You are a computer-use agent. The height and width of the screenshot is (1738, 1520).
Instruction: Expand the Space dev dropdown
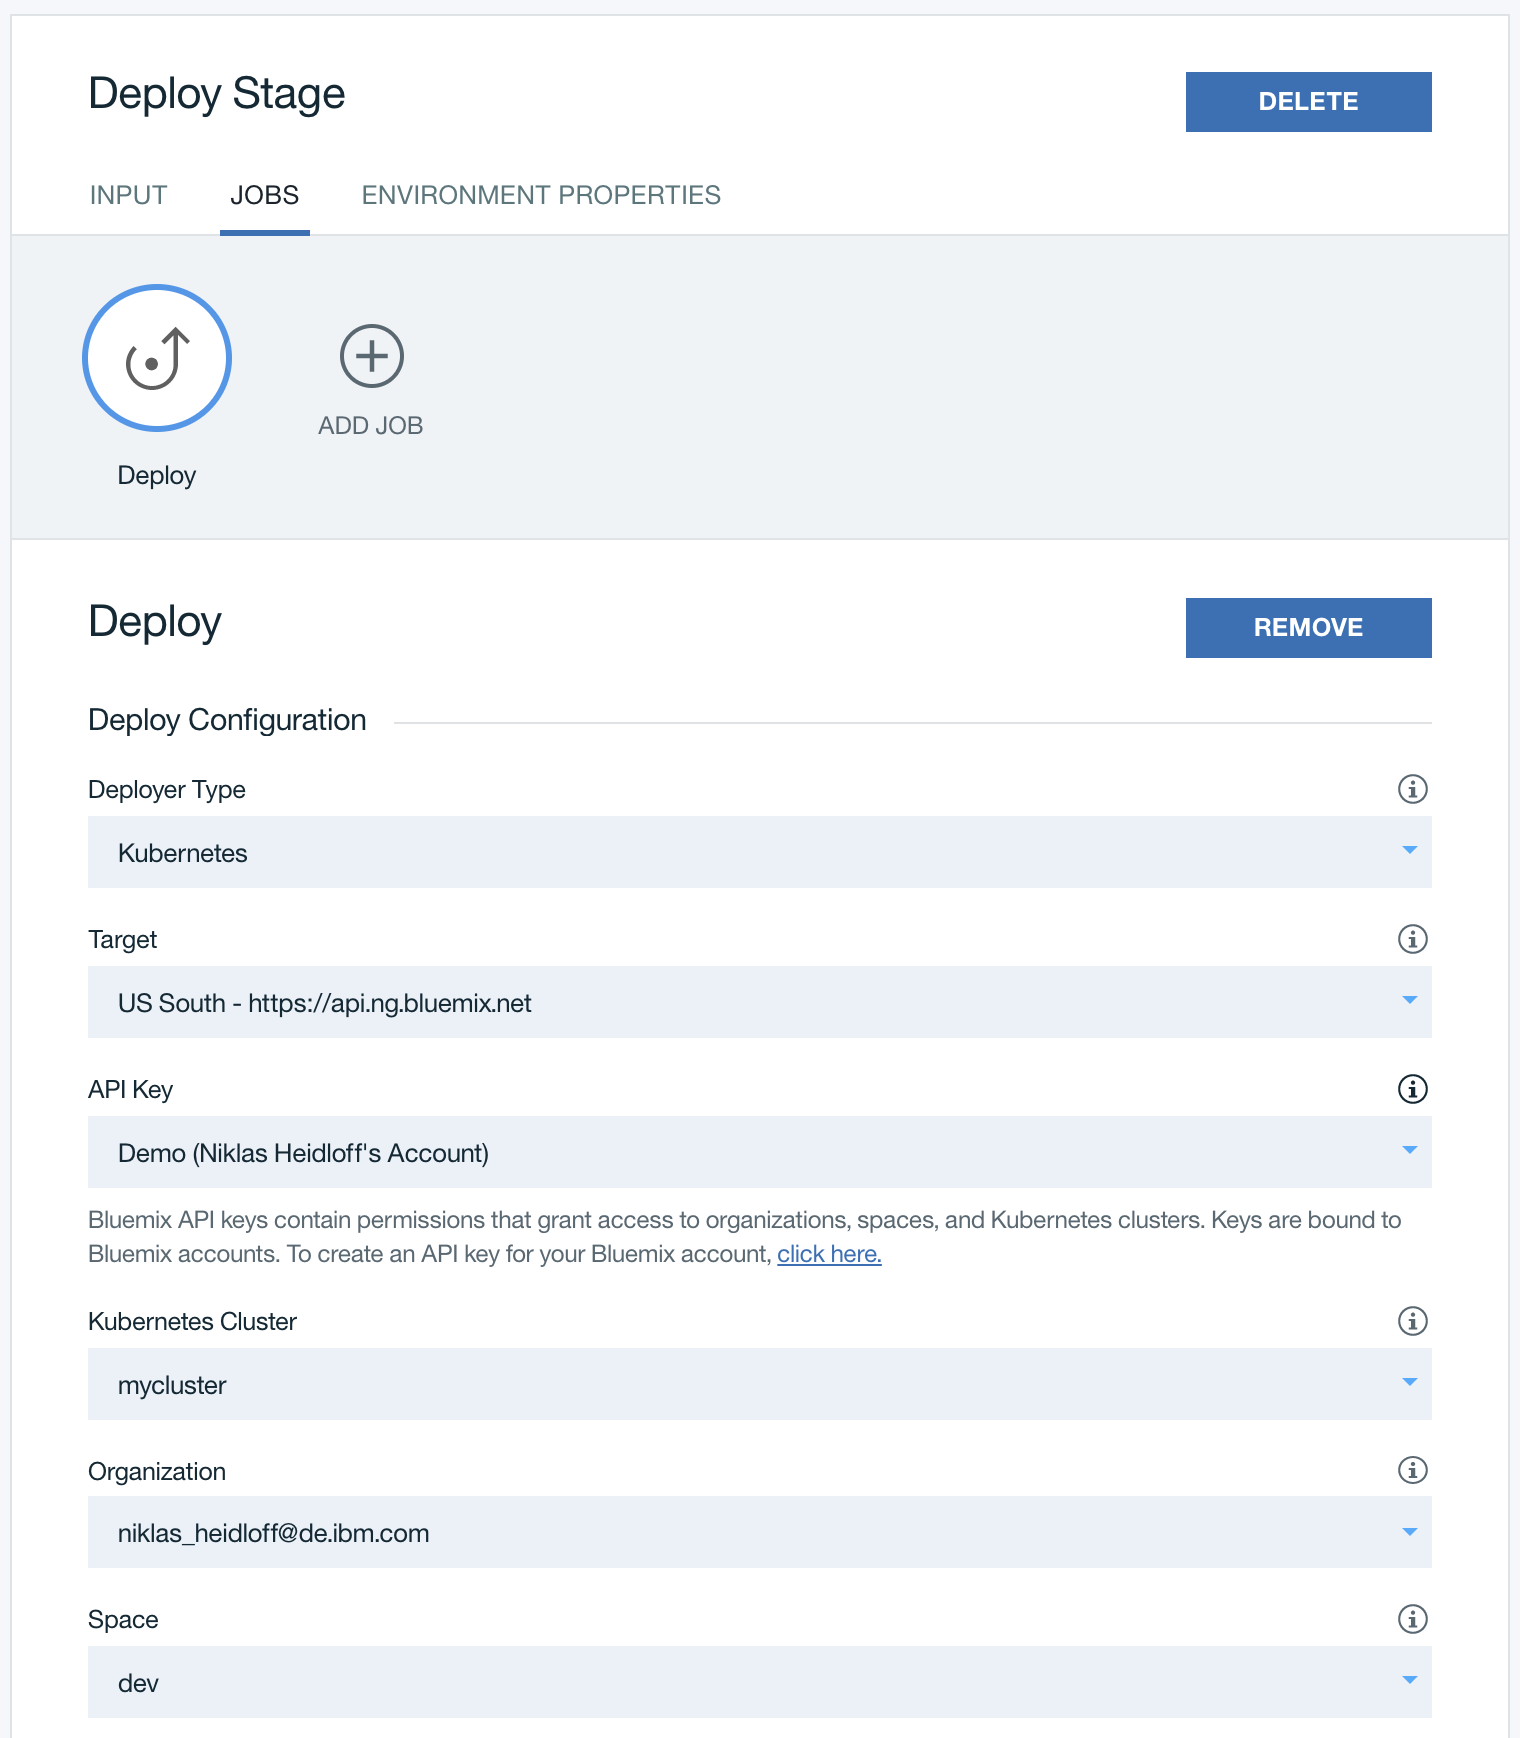click(x=759, y=1682)
